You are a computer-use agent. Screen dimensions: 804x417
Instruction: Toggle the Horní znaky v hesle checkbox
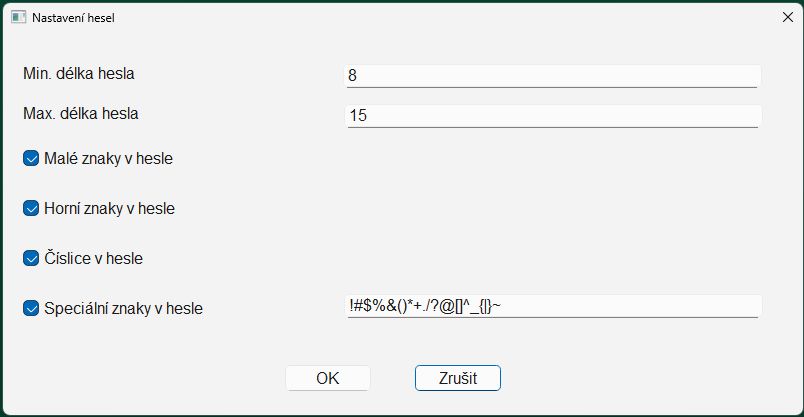click(x=31, y=208)
